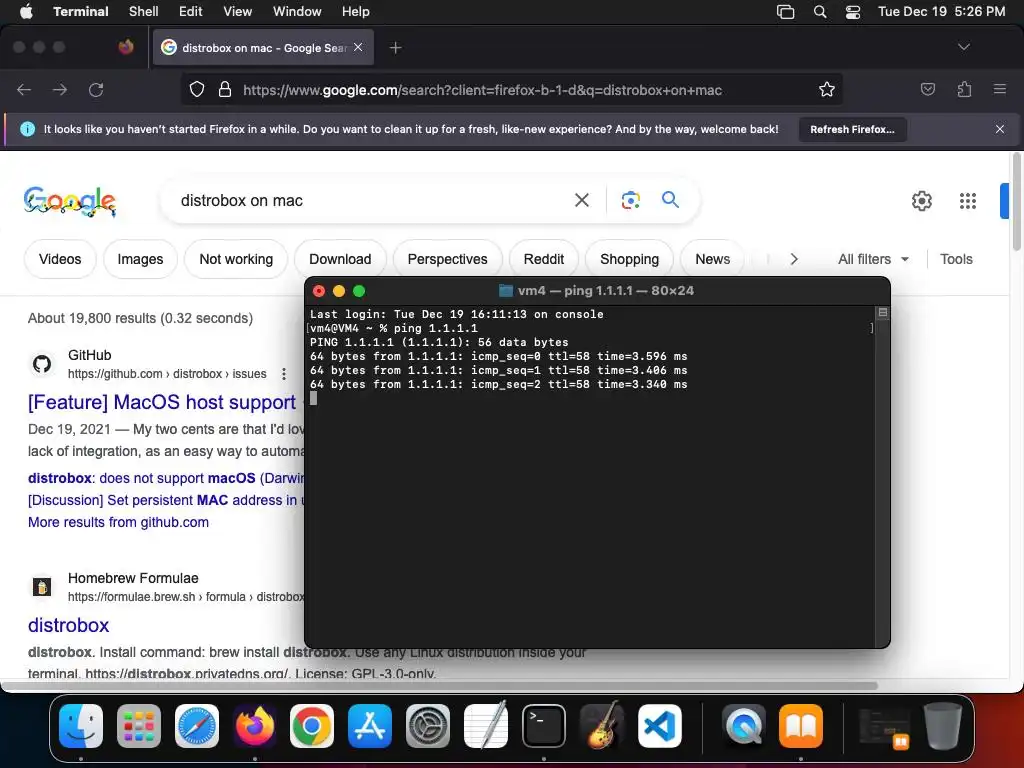
Task: Click the Refresh Firefox button
Action: pos(852,129)
